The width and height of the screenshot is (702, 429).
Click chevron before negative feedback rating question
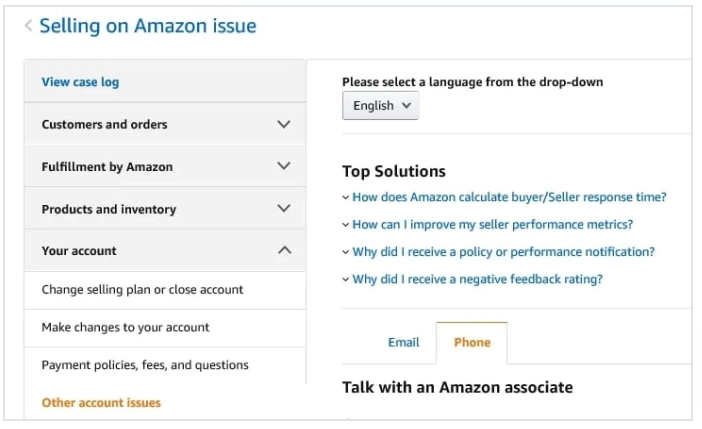(346, 279)
